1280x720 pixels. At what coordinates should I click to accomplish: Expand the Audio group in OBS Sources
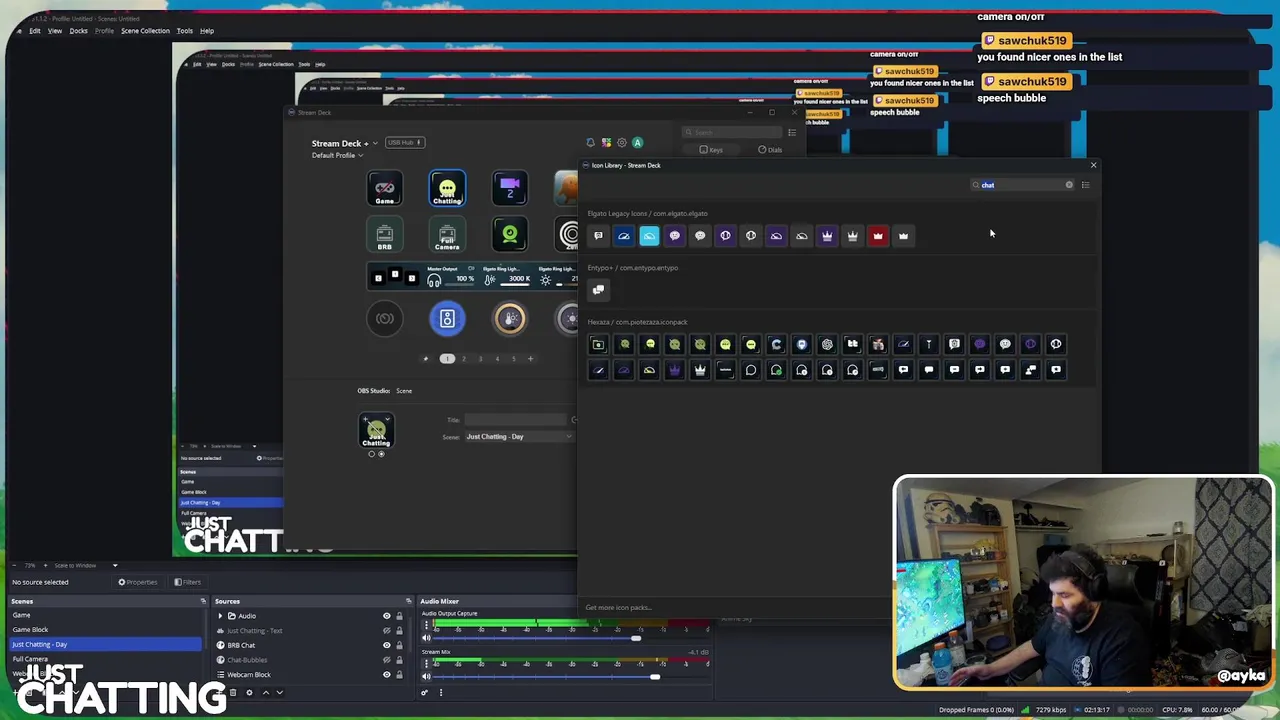(220, 616)
